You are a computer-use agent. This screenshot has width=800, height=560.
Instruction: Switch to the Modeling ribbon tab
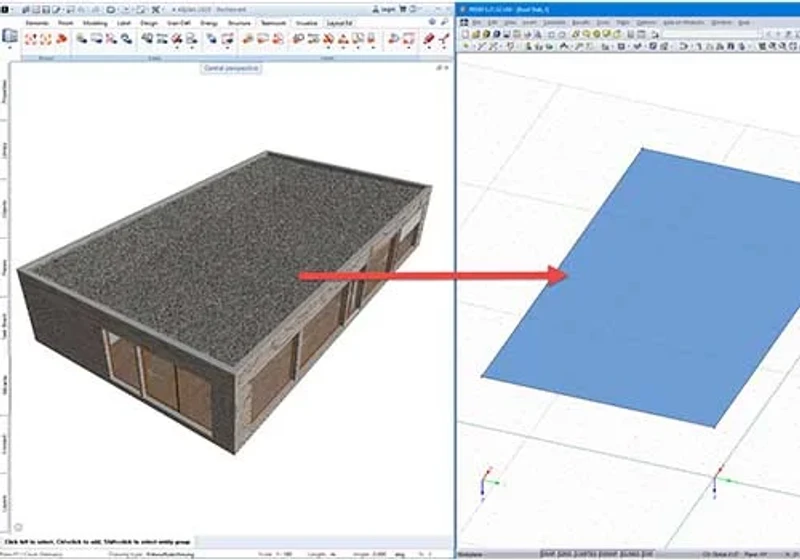pos(95,23)
